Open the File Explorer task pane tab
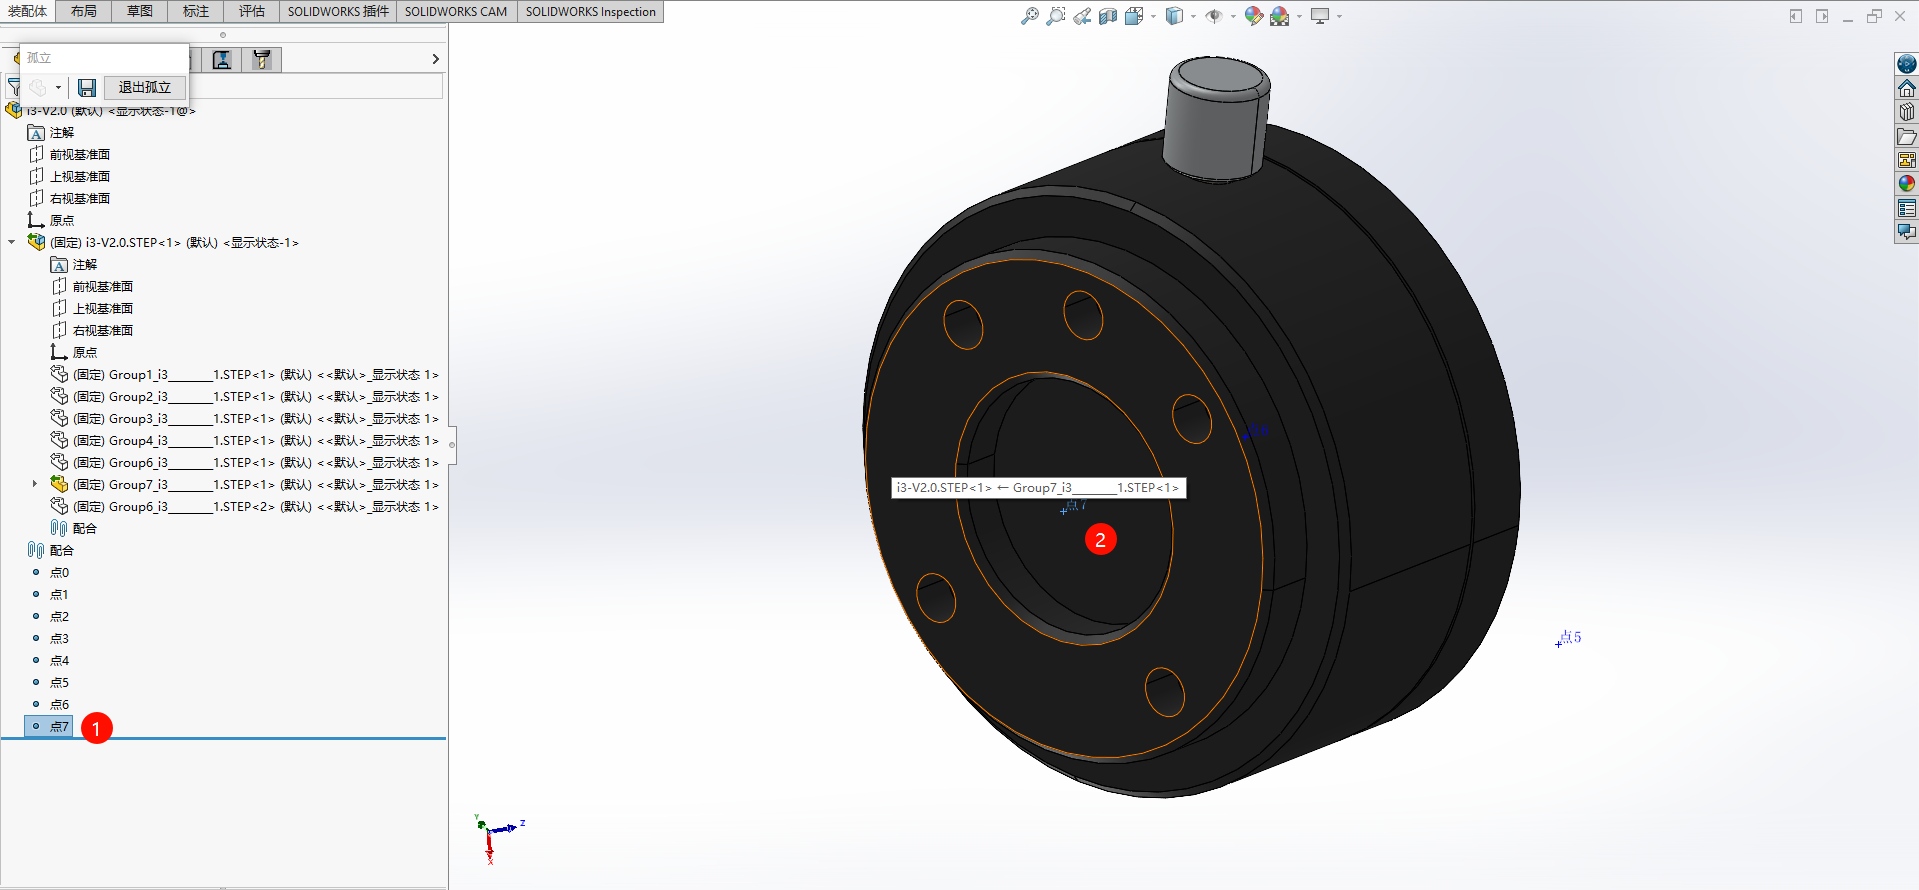Viewport: 1919px width, 890px height. point(1907,136)
